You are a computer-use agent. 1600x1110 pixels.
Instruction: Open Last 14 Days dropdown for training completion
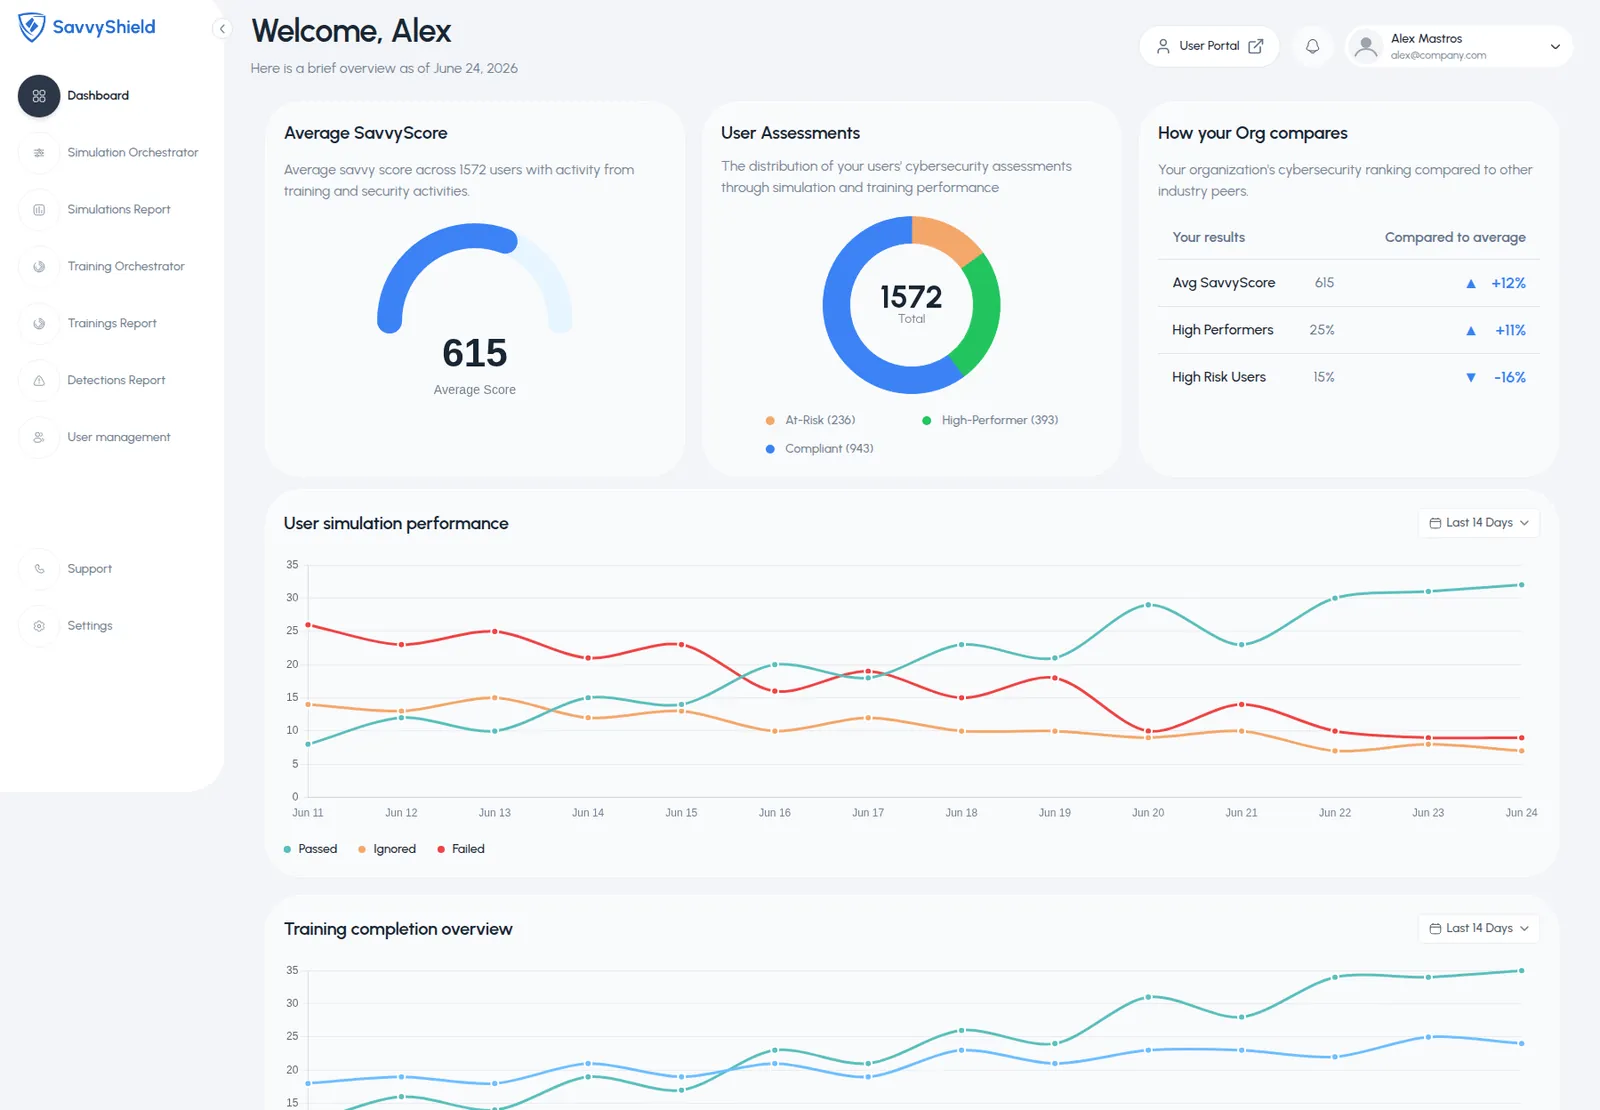1479,929
